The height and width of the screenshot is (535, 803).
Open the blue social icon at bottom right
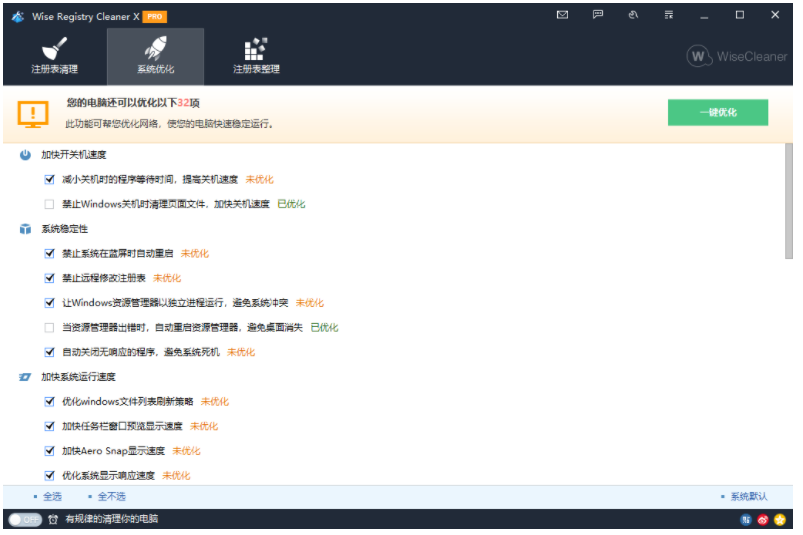click(x=746, y=520)
